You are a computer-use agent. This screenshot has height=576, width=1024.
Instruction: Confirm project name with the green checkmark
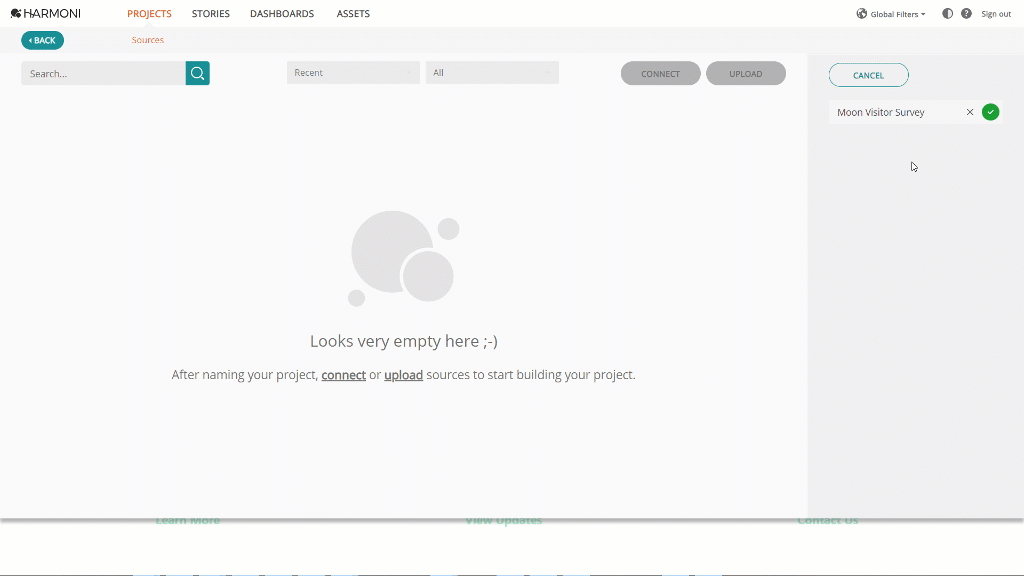(x=991, y=112)
